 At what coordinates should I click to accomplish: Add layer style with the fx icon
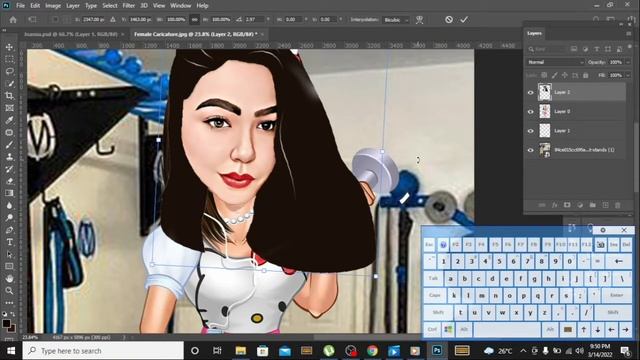554,205
